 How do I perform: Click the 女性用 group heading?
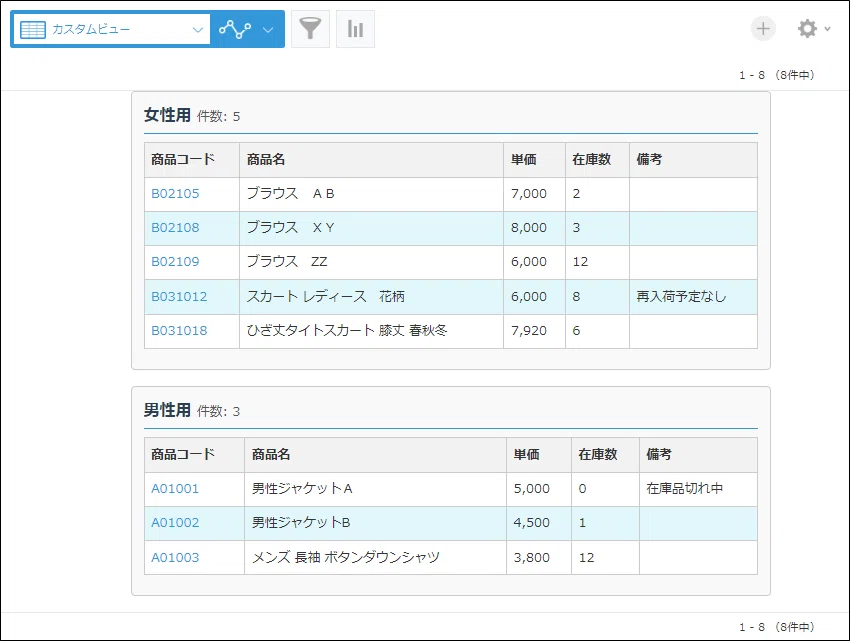point(167,115)
